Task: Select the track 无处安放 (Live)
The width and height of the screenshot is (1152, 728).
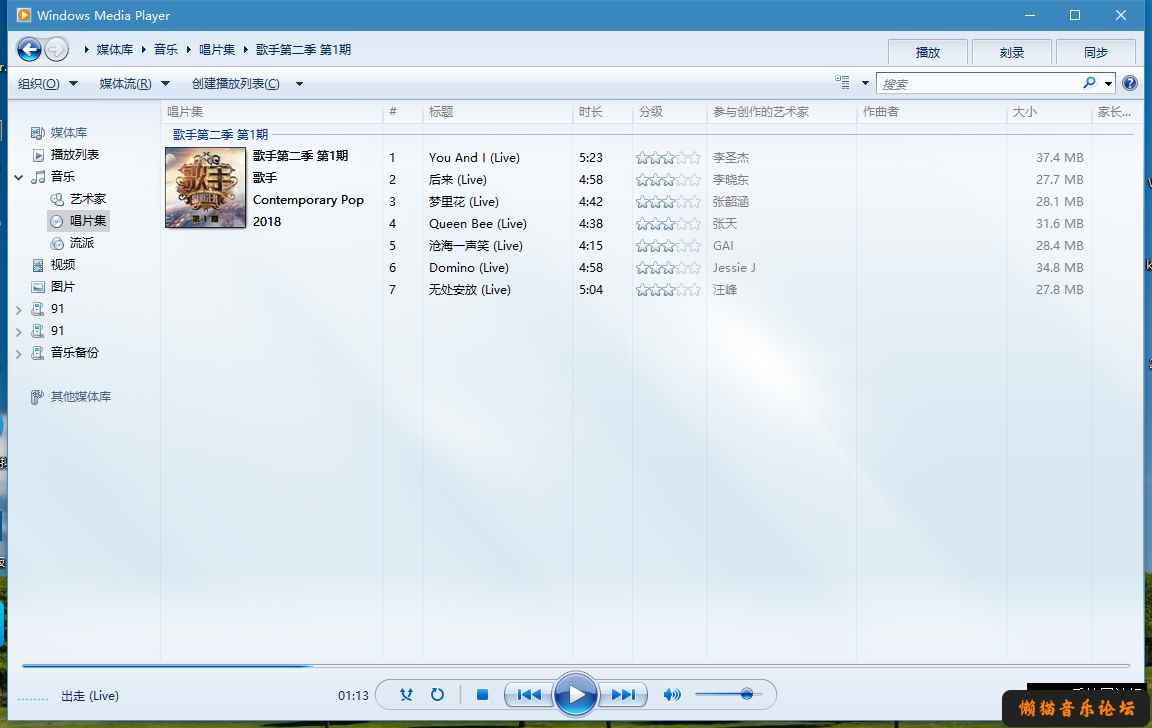Action: coord(469,289)
